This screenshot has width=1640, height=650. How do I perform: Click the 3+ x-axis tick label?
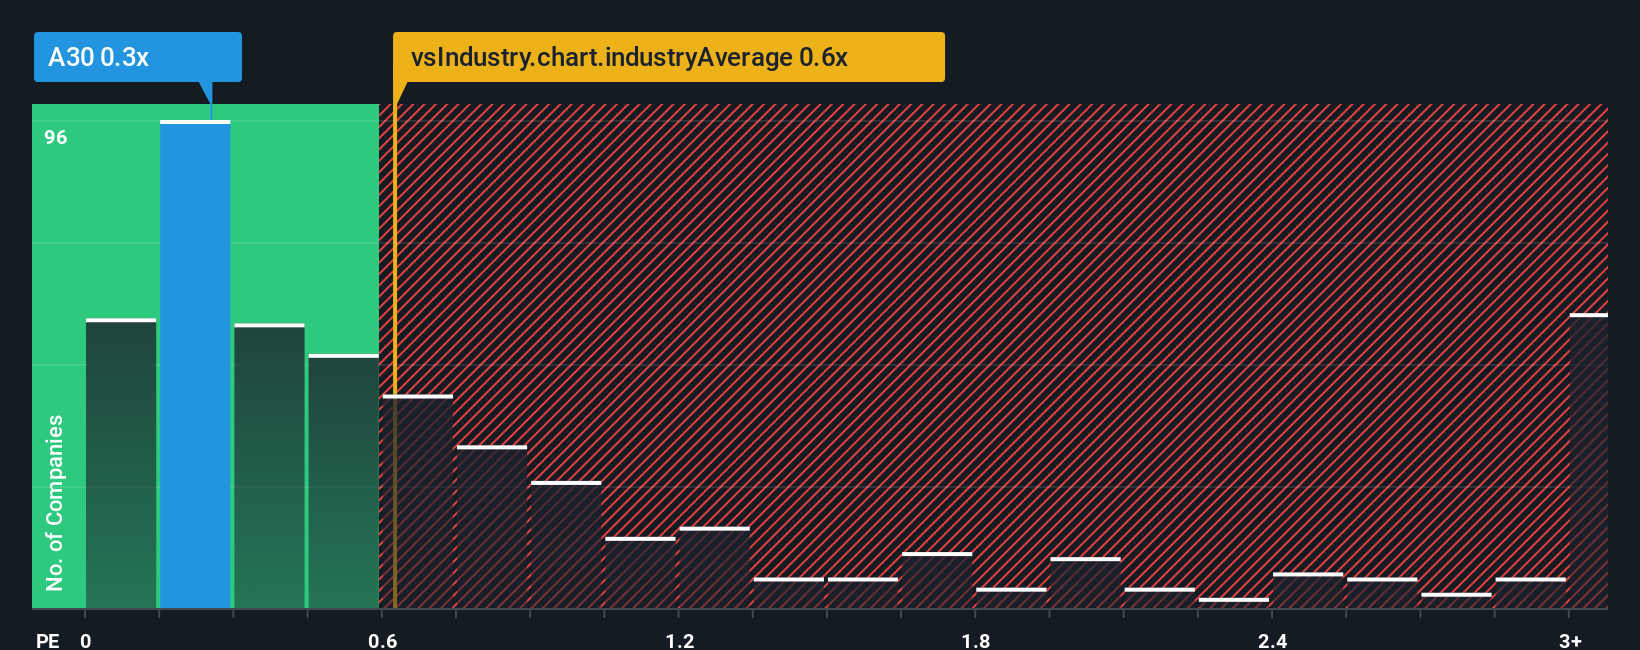click(x=1570, y=640)
